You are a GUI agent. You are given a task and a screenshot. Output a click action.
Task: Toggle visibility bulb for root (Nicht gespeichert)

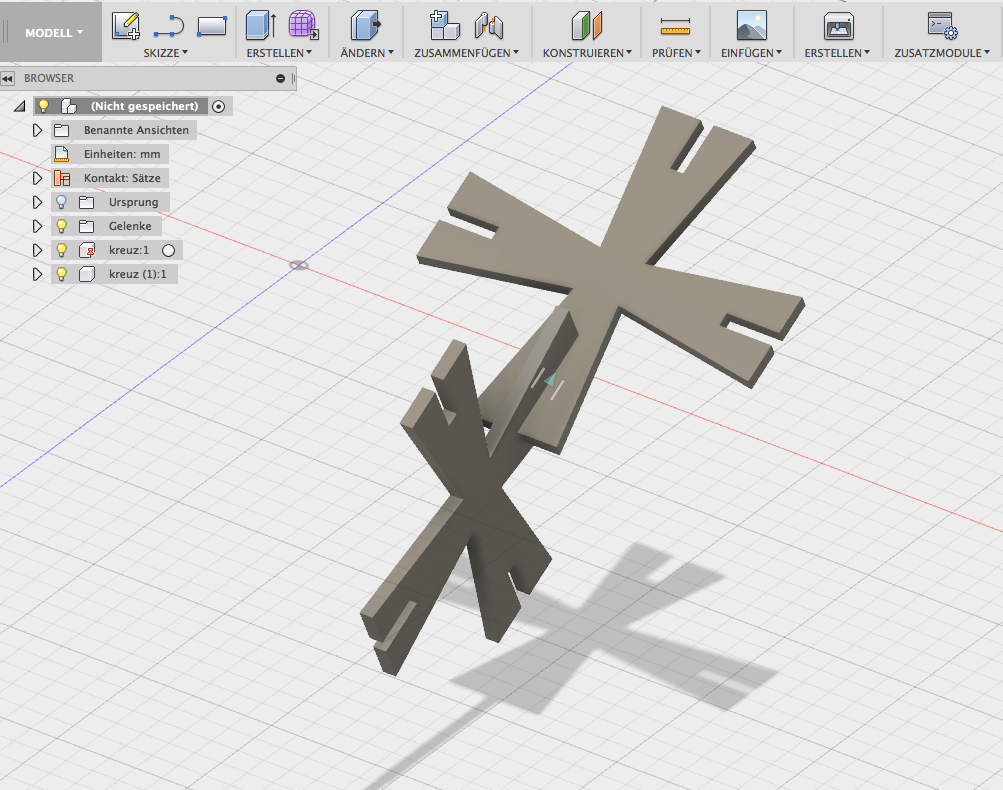click(43, 106)
